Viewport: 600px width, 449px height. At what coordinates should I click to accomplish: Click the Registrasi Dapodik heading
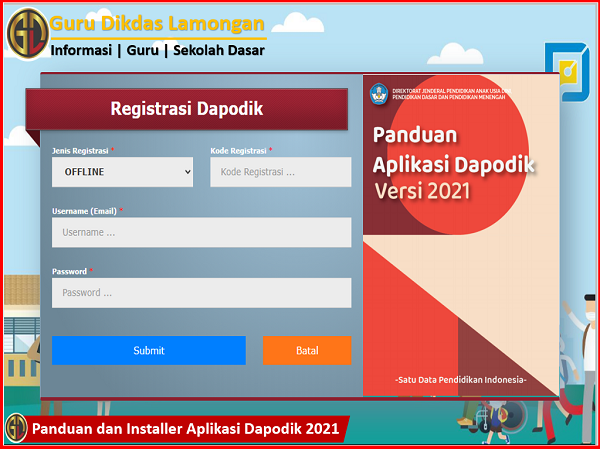pyautogui.click(x=187, y=109)
